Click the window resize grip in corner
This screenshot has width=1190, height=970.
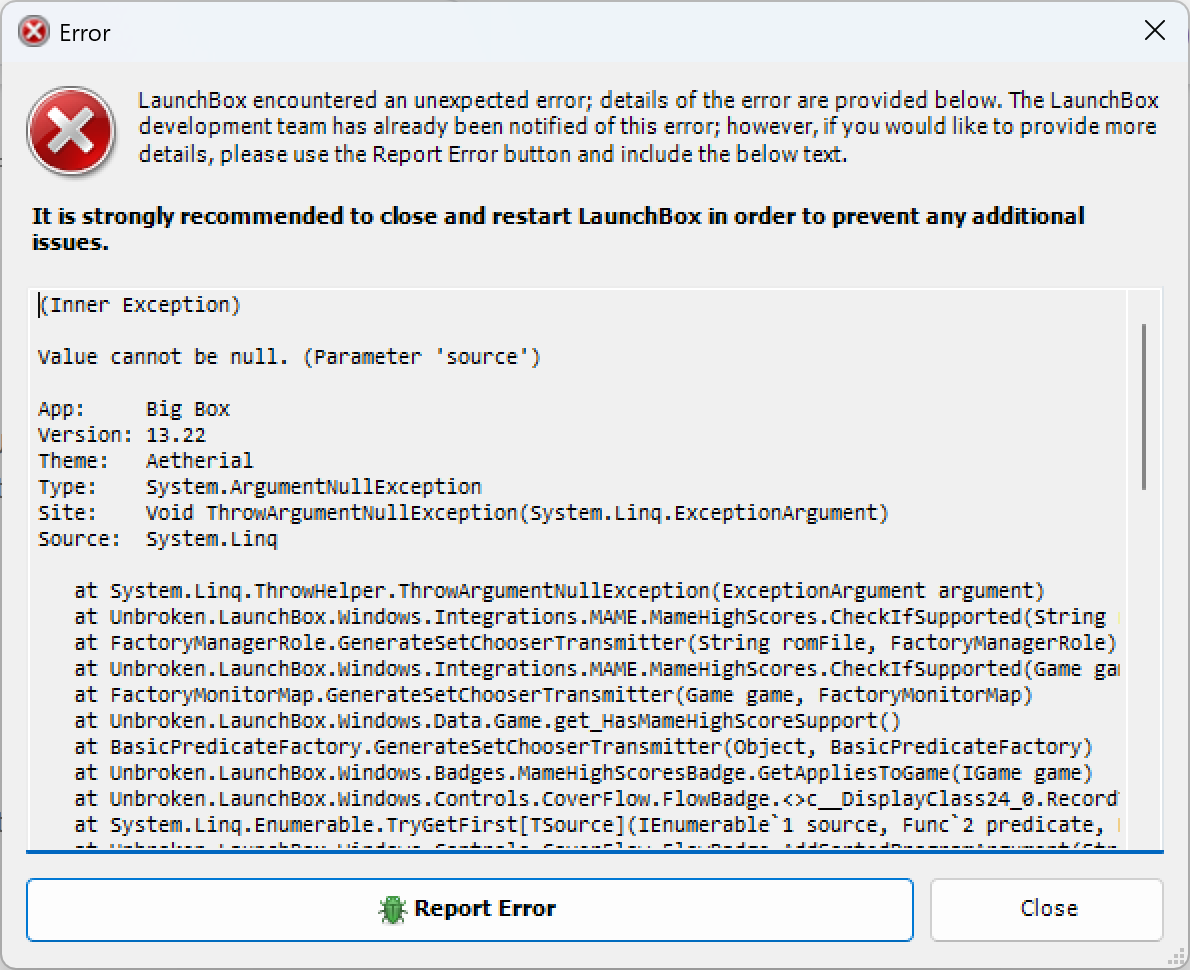[1174, 956]
